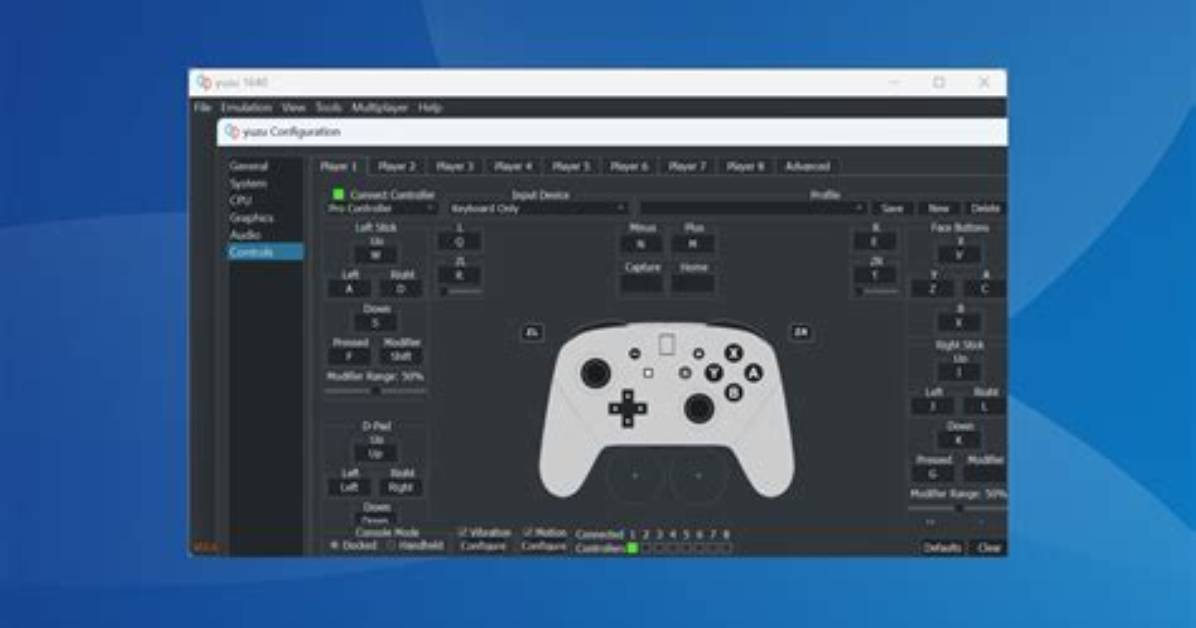
Task: Click the capture button on controller image
Action: (x=648, y=373)
